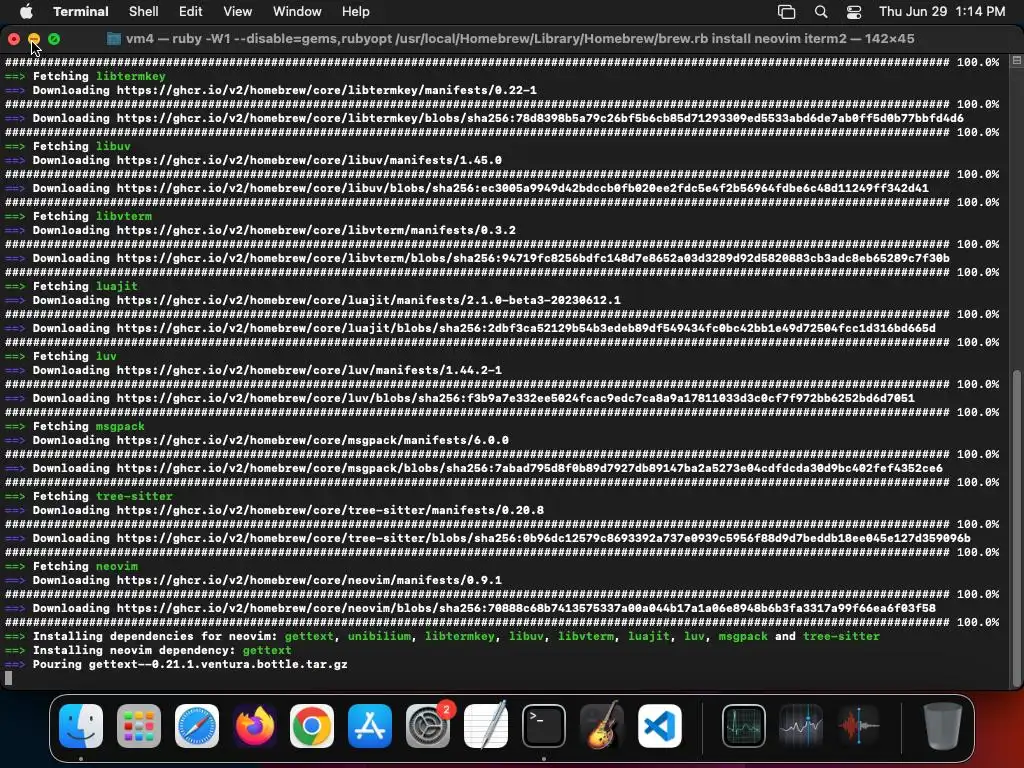1024x768 pixels.
Task: Open the Window menu
Action: [x=296, y=11]
